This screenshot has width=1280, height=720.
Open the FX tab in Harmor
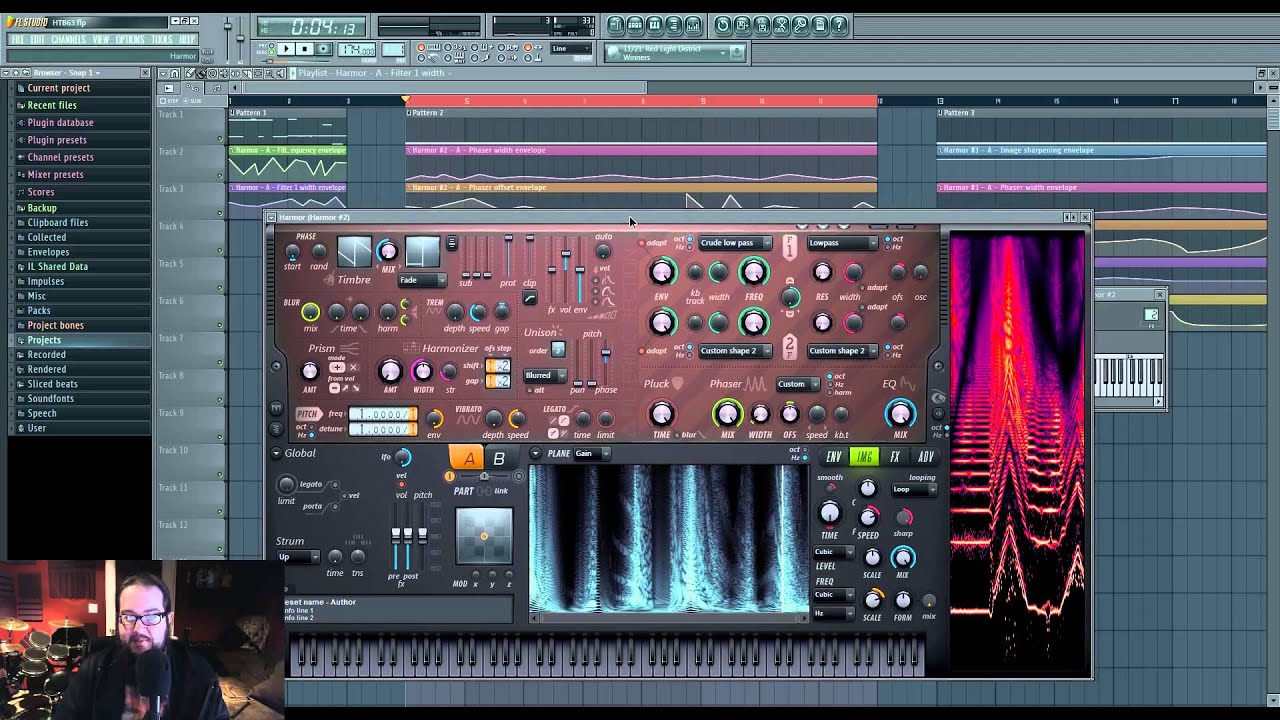pyautogui.click(x=895, y=457)
